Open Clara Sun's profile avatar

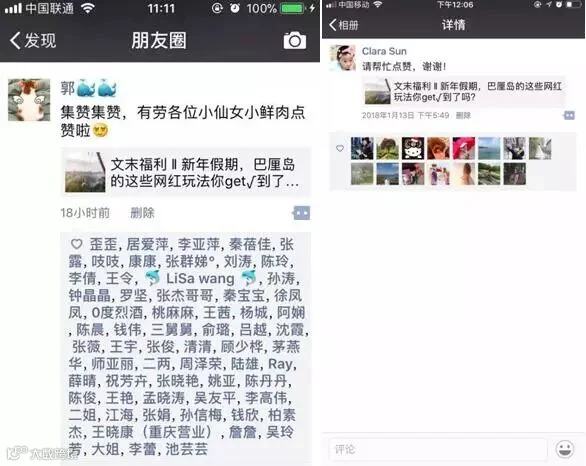(342, 58)
